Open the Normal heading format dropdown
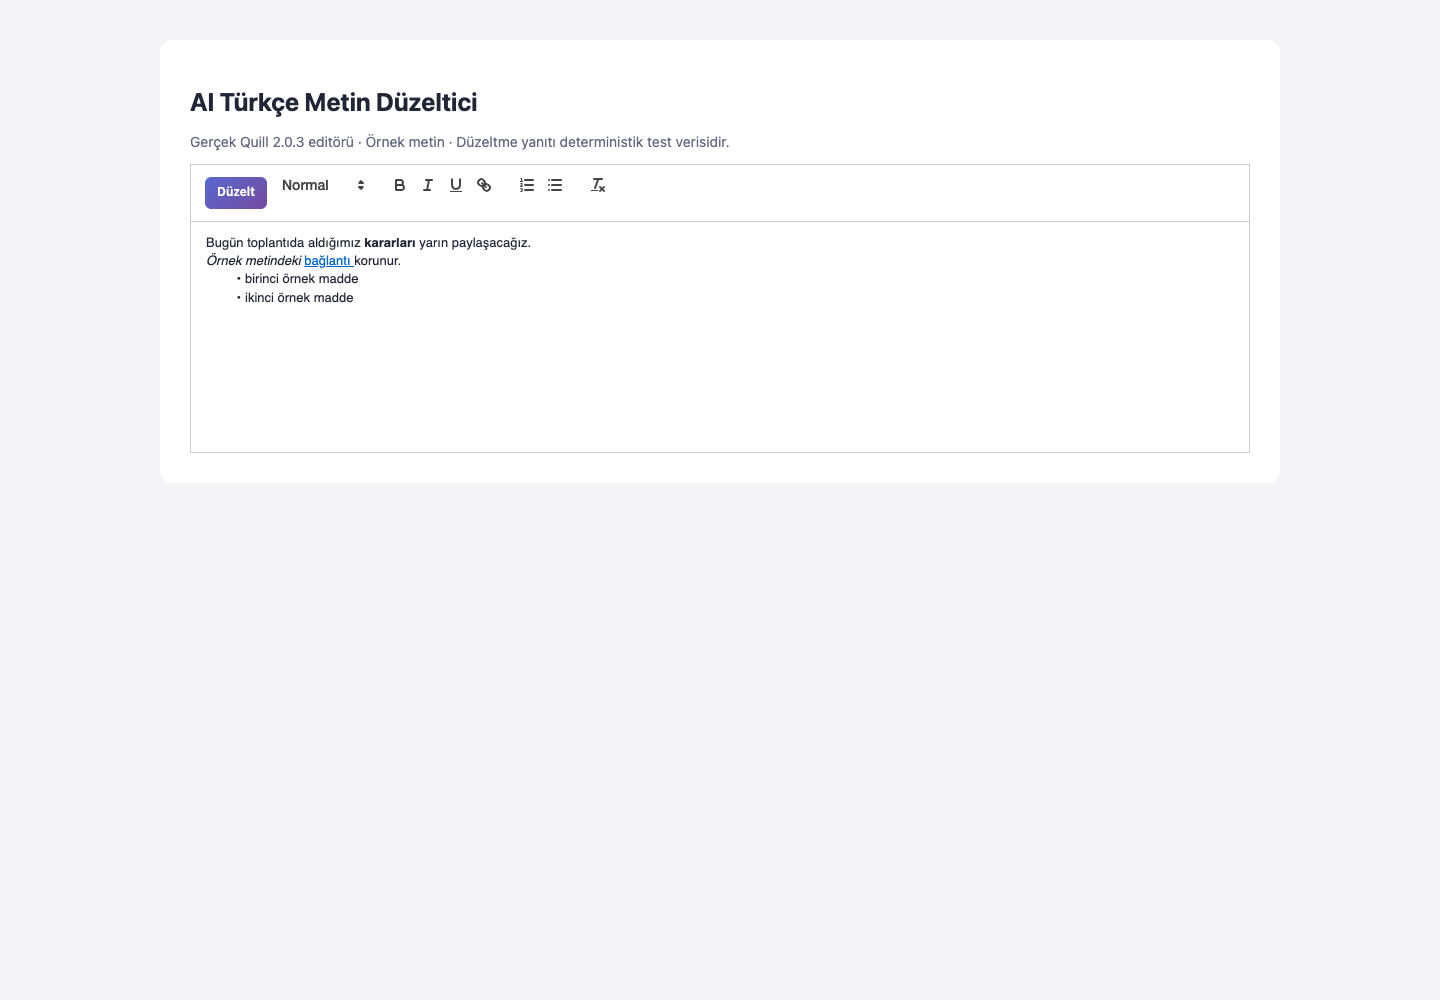 coord(323,185)
